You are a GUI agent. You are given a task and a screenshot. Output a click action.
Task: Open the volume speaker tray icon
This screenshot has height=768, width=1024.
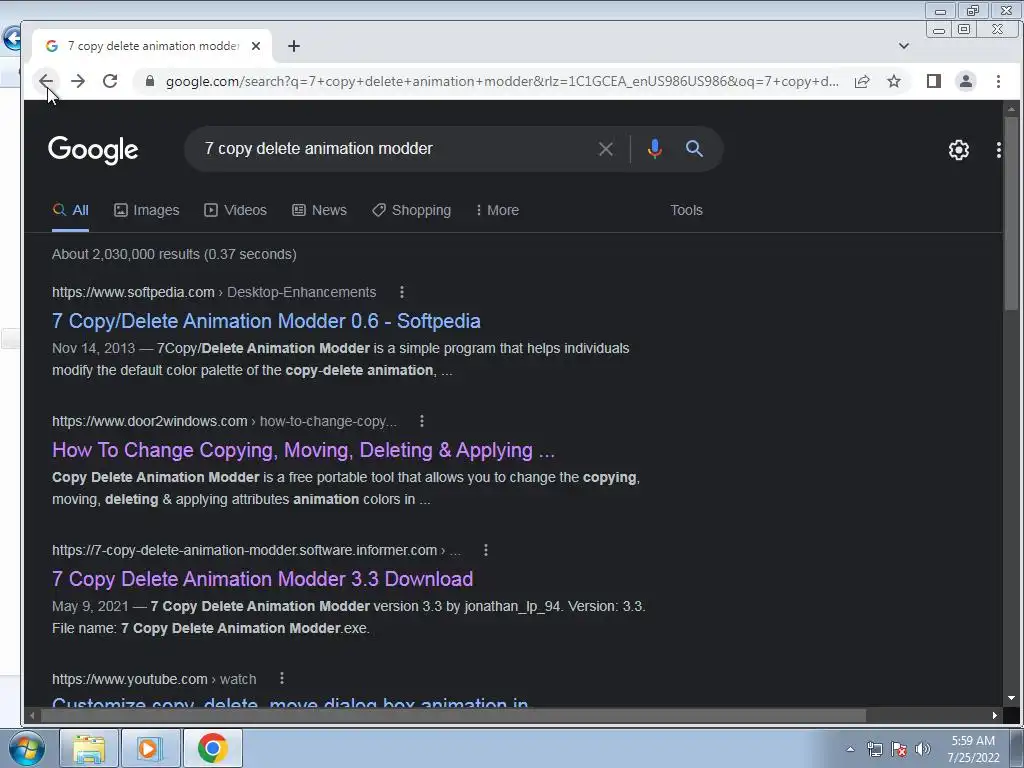point(922,749)
